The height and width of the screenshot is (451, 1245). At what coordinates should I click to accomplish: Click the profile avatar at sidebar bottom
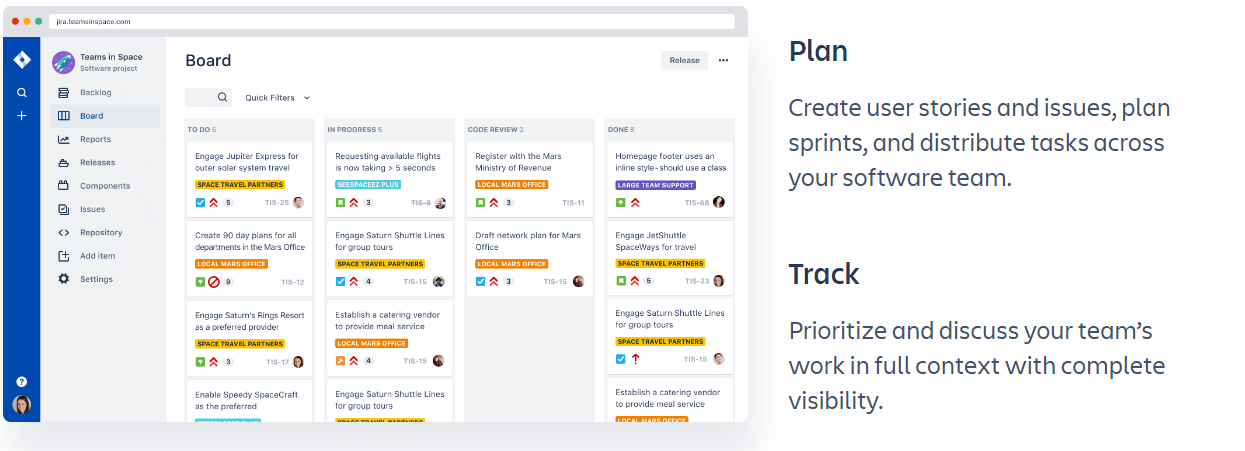pyautogui.click(x=22, y=404)
